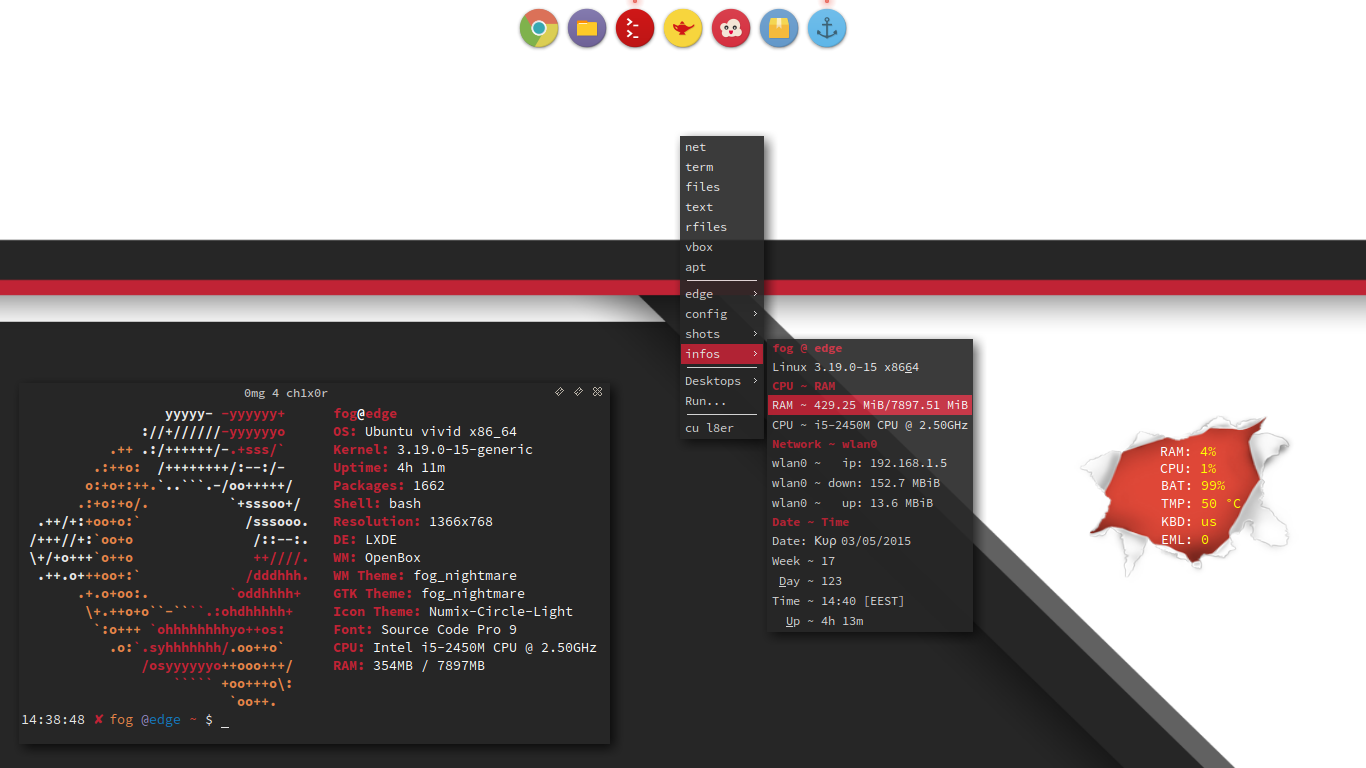
Task: Click 'RAM: 354MB / 7897MB' in terminal
Action: point(409,666)
